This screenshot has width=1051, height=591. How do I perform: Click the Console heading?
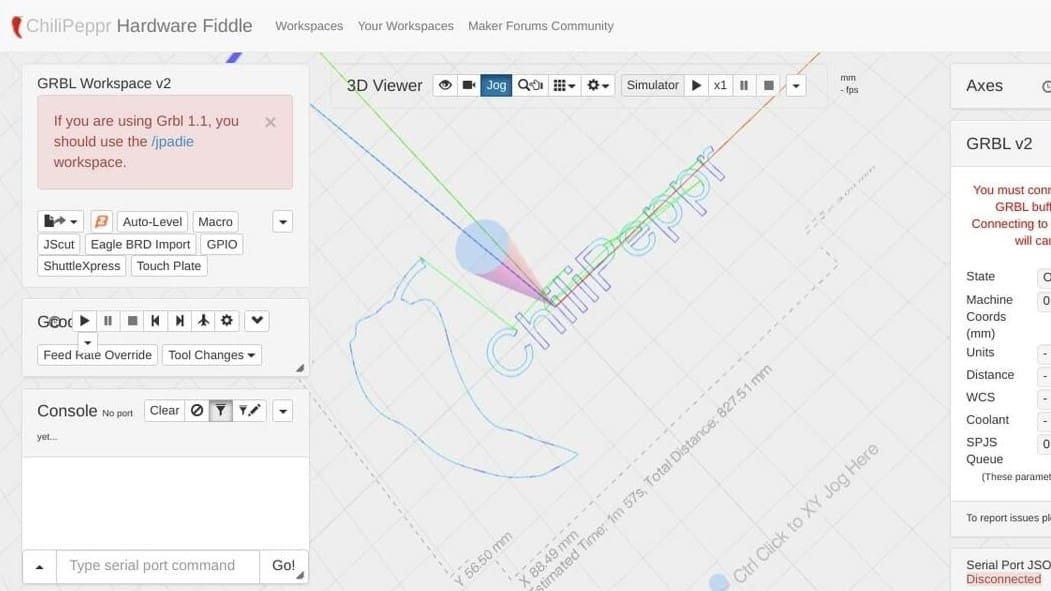click(x=67, y=411)
